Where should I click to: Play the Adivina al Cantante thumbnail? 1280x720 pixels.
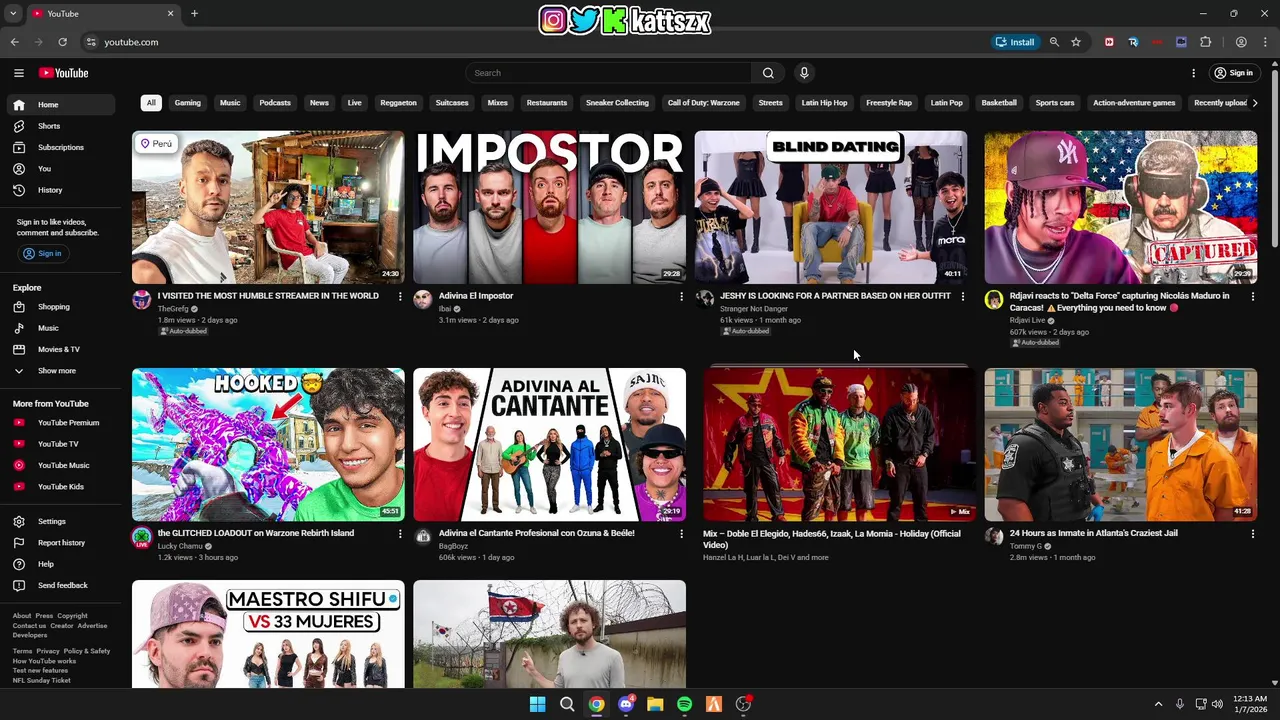coord(549,444)
